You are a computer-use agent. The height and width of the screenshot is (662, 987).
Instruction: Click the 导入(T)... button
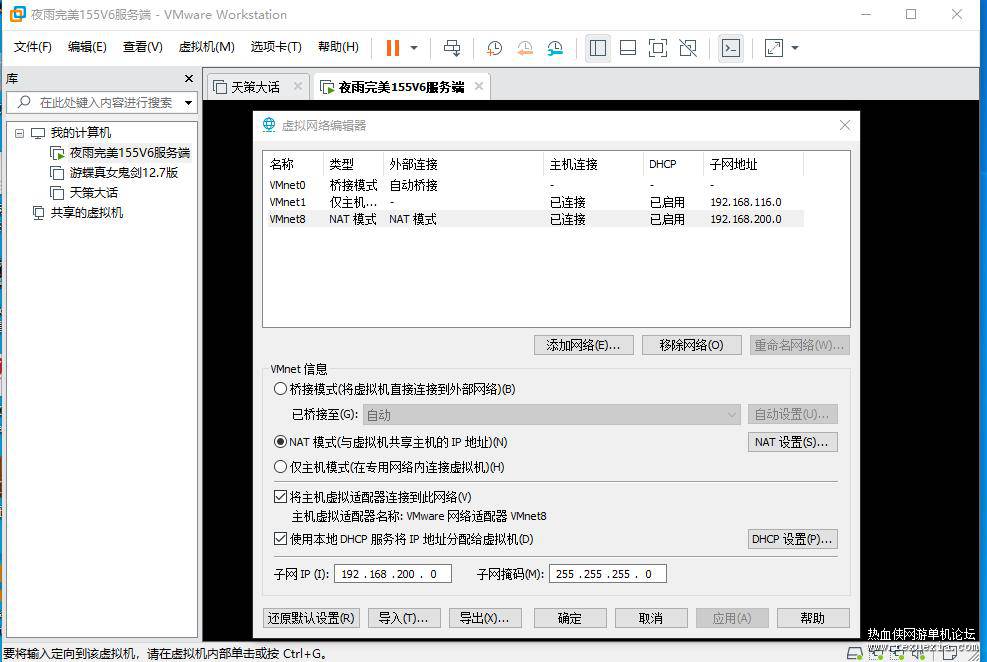tap(403, 618)
